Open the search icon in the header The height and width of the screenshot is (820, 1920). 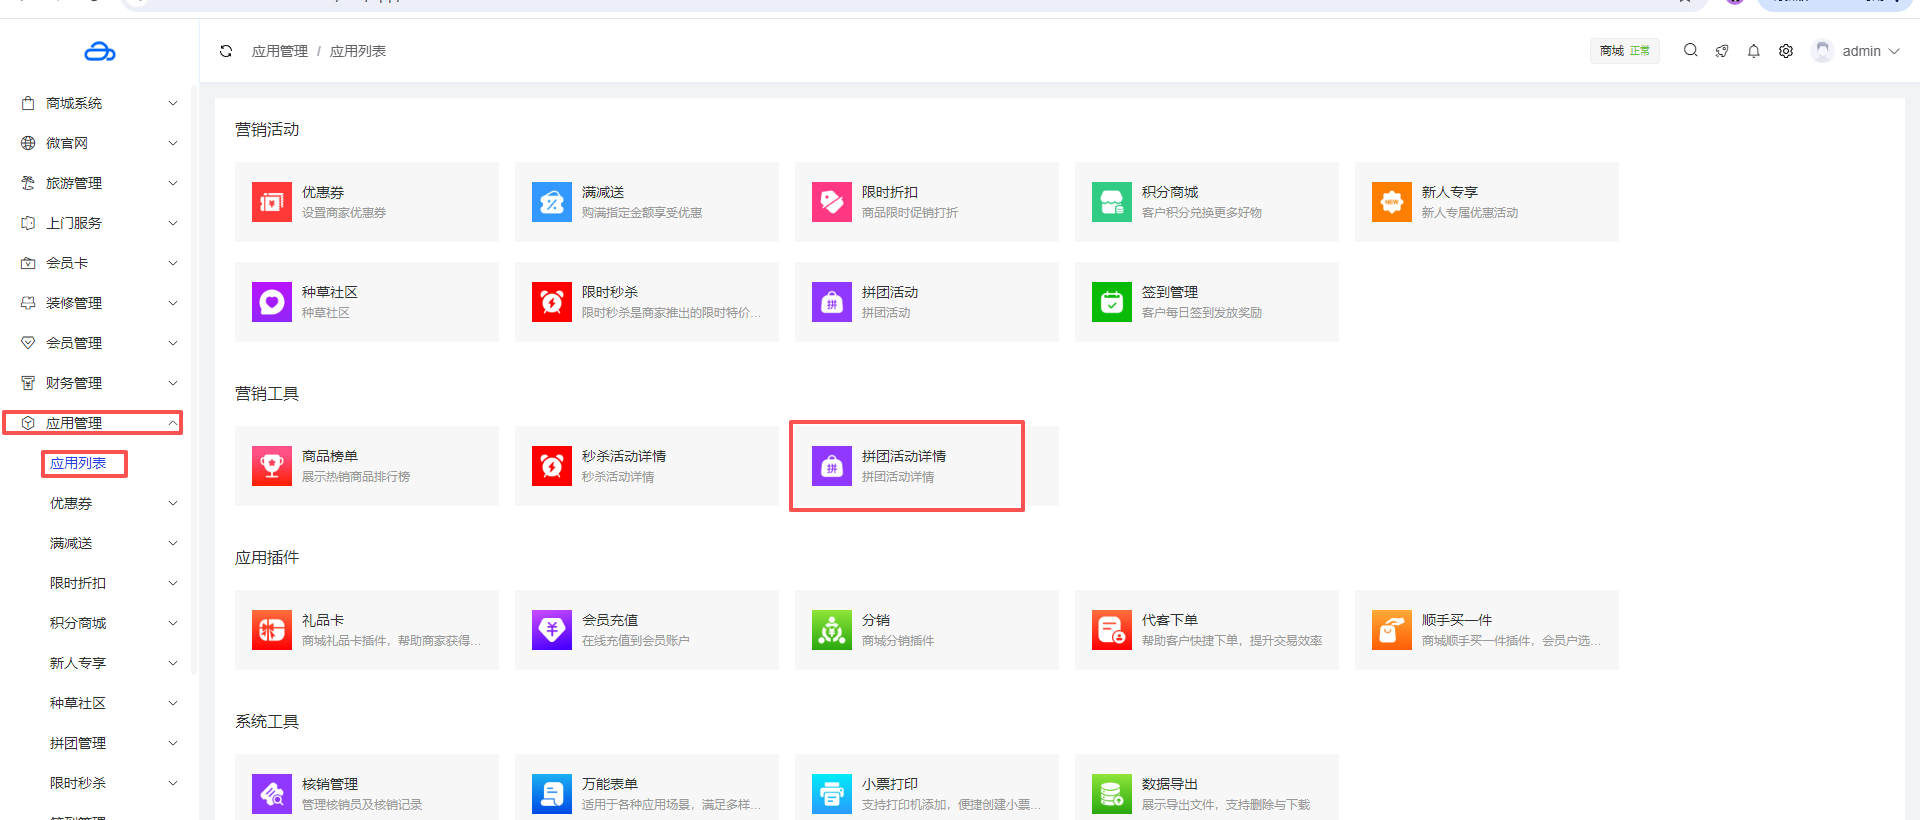coord(1690,50)
